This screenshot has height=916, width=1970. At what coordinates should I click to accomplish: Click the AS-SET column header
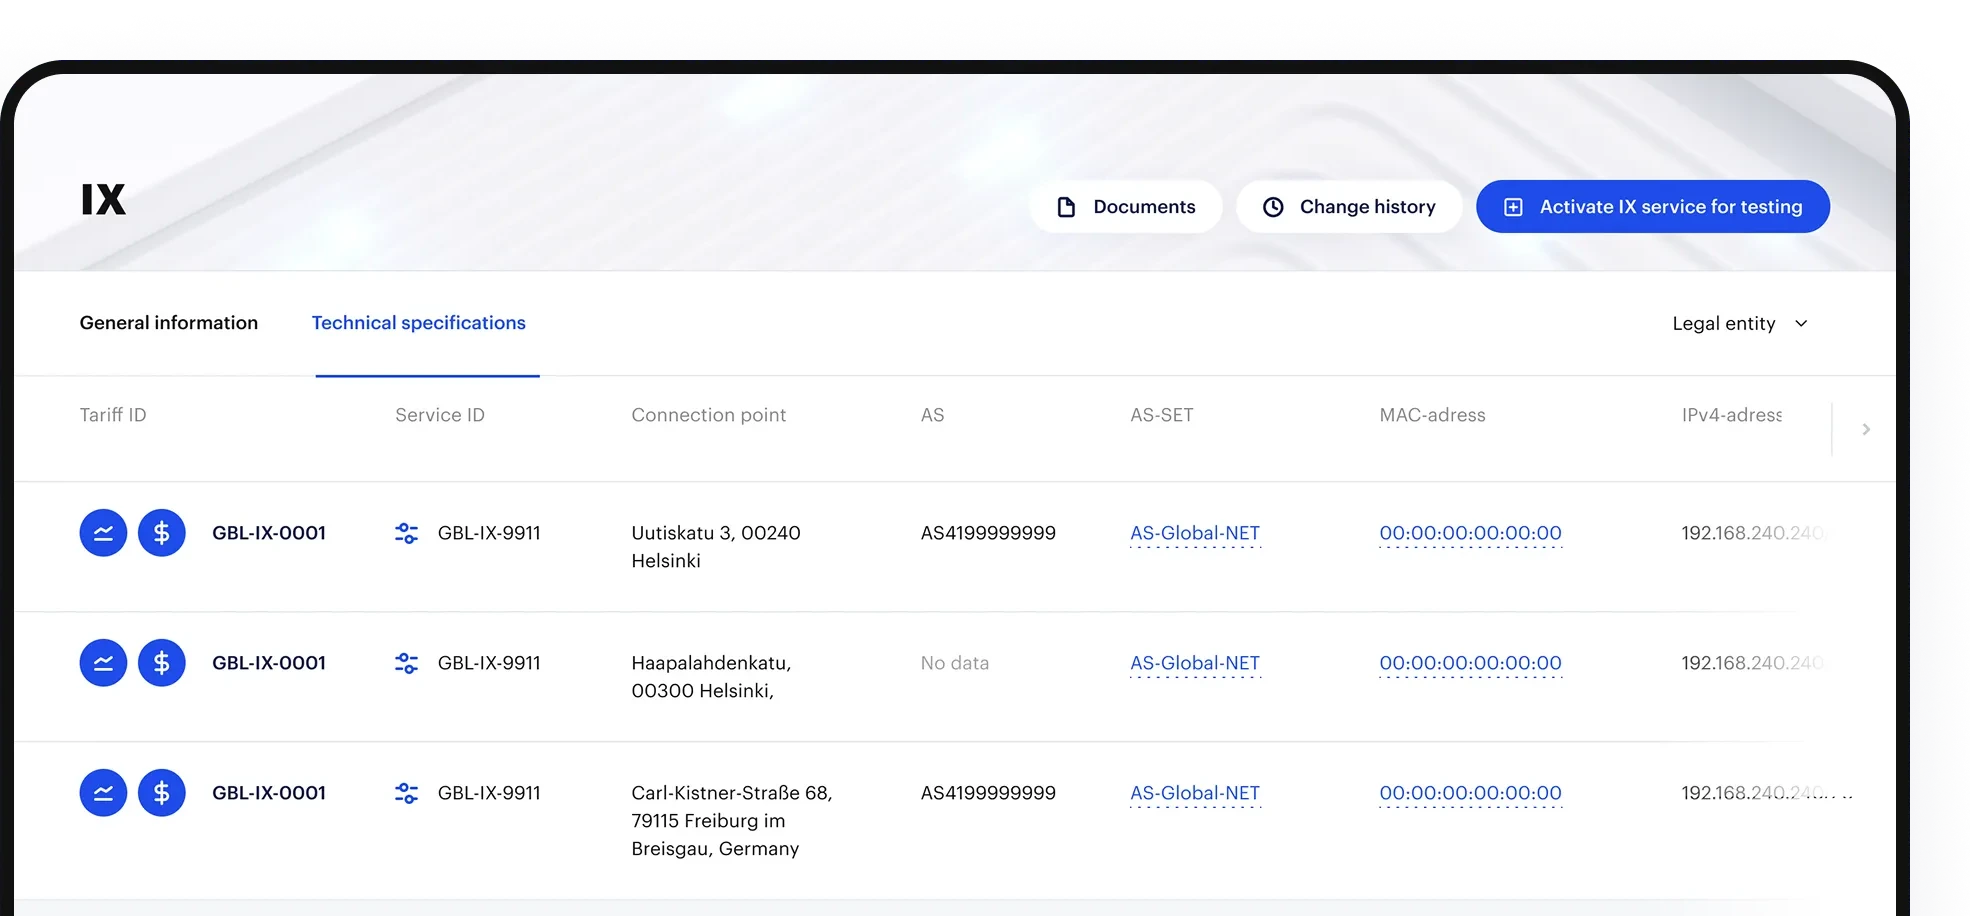(1162, 415)
